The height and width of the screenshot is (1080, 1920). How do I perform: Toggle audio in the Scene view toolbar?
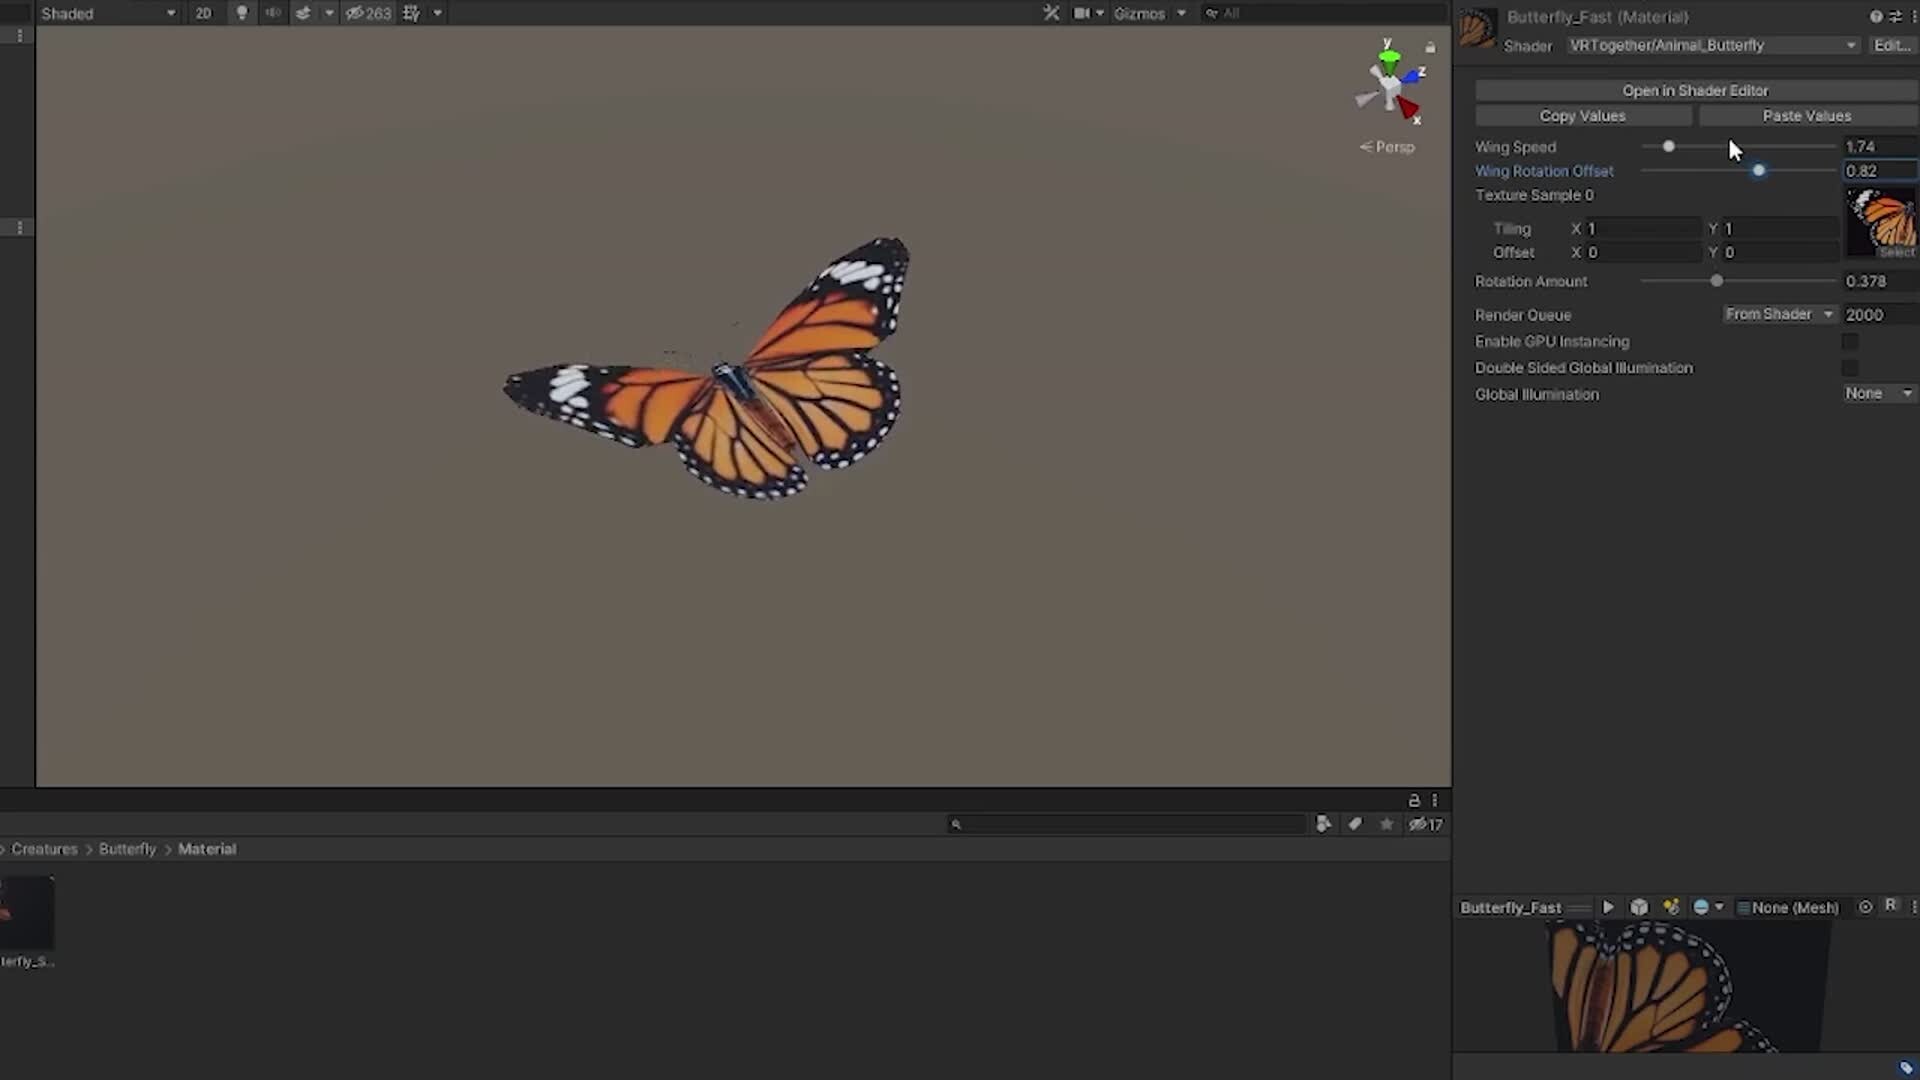tap(273, 13)
